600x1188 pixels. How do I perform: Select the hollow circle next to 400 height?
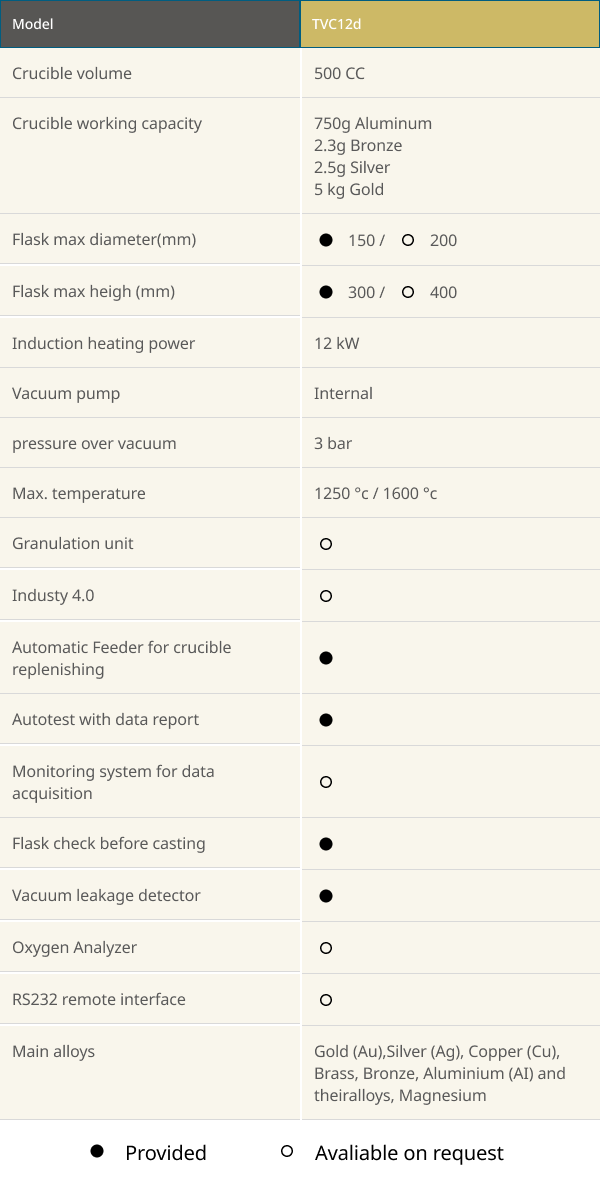coord(408,292)
